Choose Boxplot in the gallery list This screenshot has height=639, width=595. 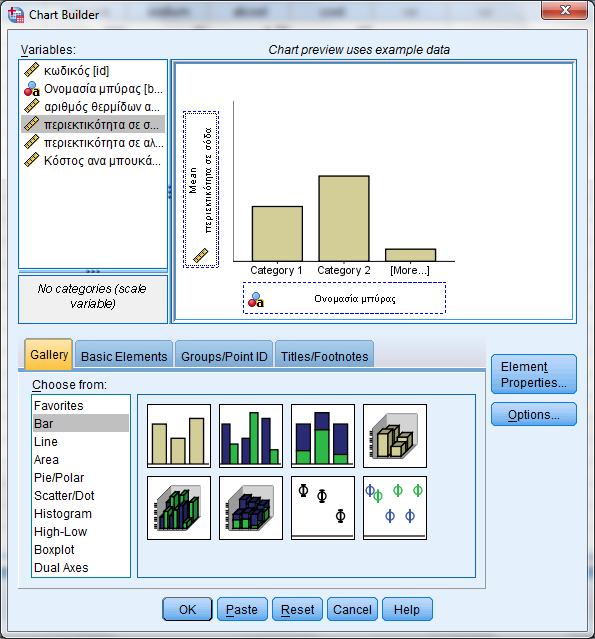[81, 549]
